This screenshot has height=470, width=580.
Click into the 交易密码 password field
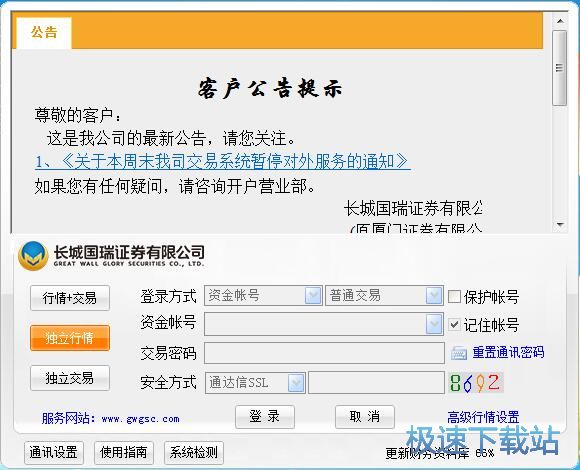coord(324,353)
